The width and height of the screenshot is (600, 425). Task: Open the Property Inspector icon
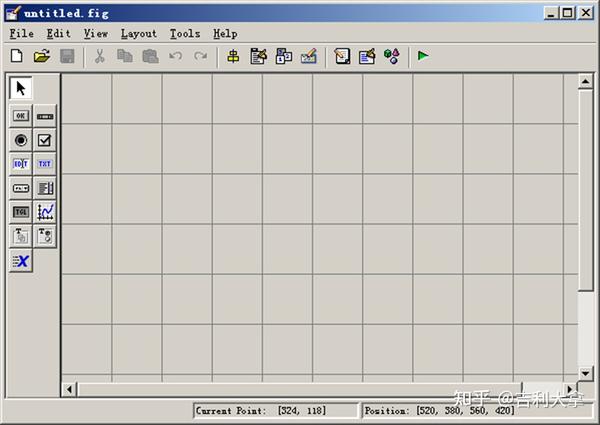tap(367, 56)
